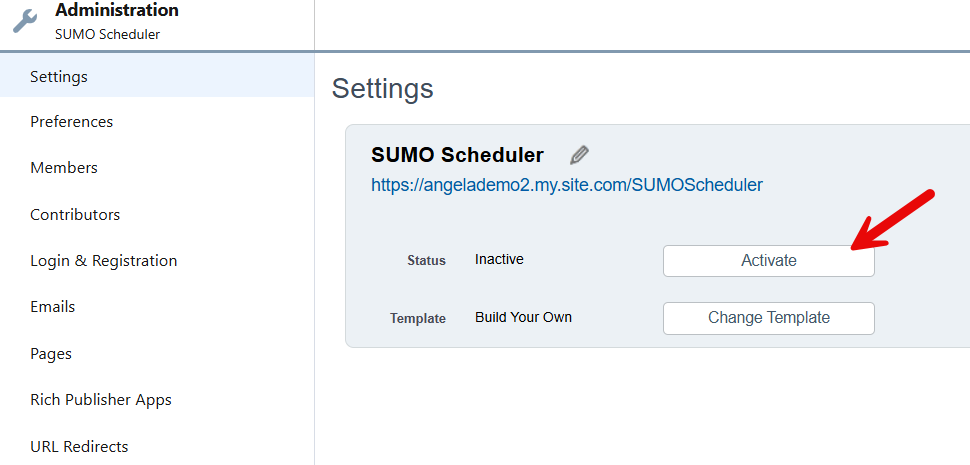Open the Members page

pos(64,168)
